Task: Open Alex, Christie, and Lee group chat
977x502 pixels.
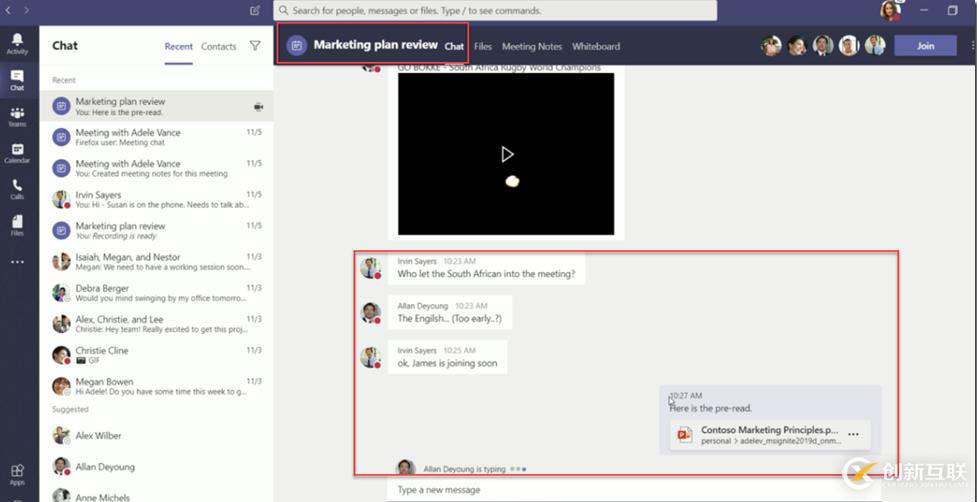Action: [x=156, y=324]
